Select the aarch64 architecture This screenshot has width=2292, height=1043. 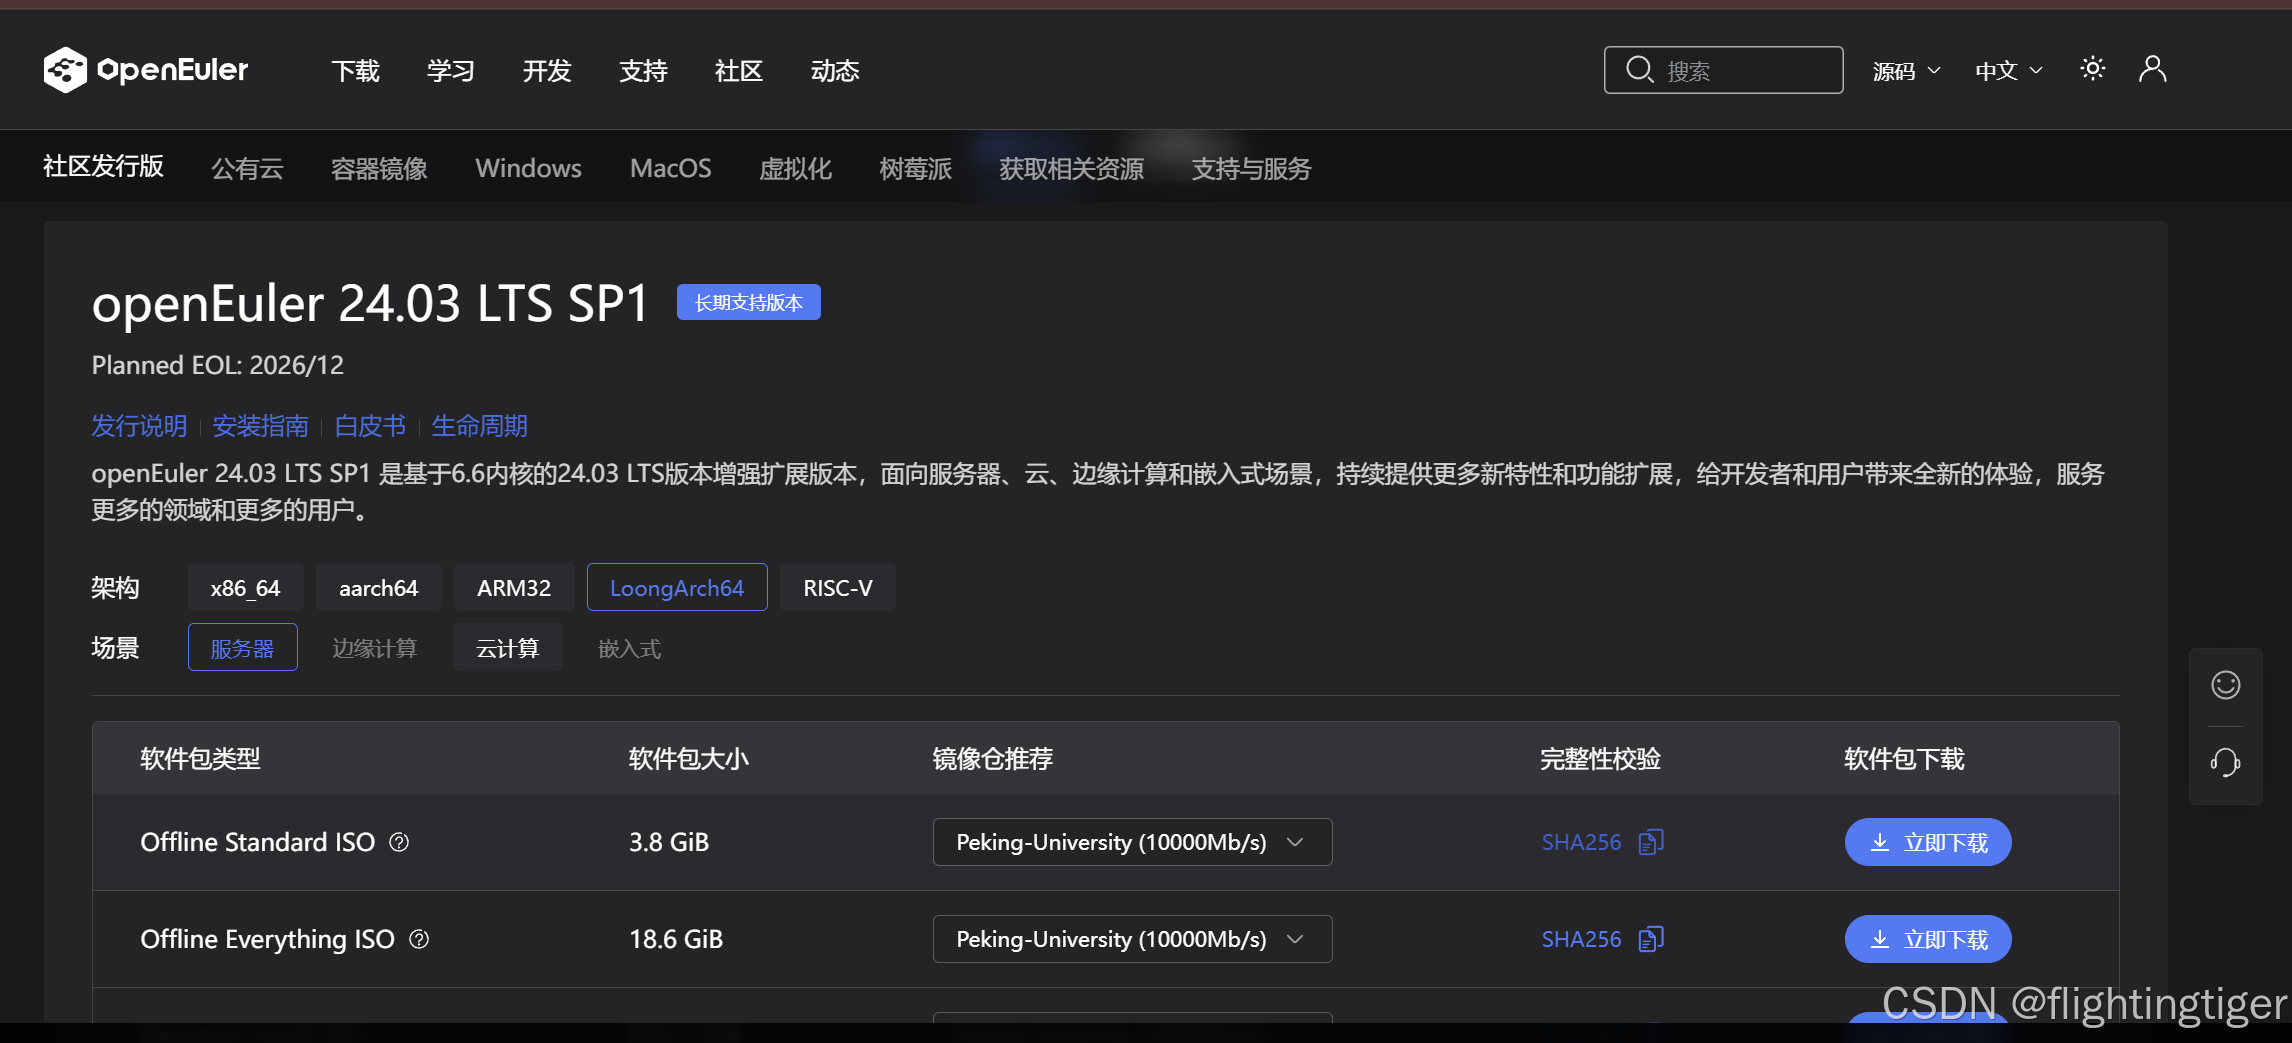click(378, 587)
